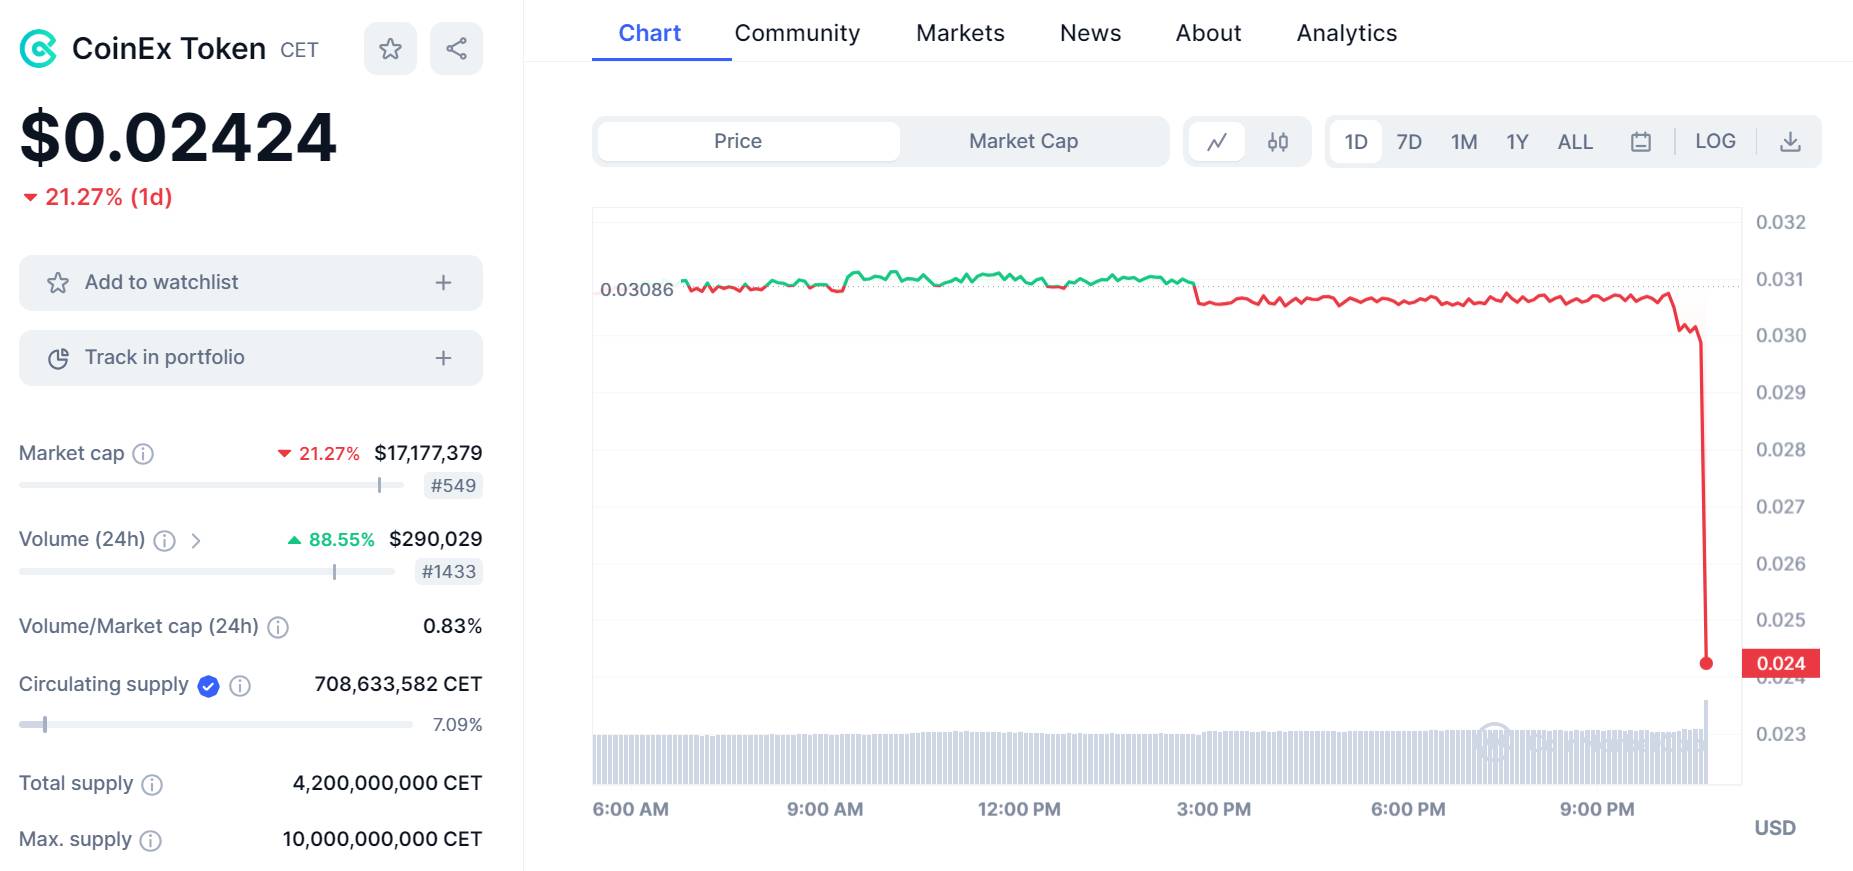Expand Volume (24h) details chevron
Image resolution: width=1853 pixels, height=871 pixels.
point(196,541)
